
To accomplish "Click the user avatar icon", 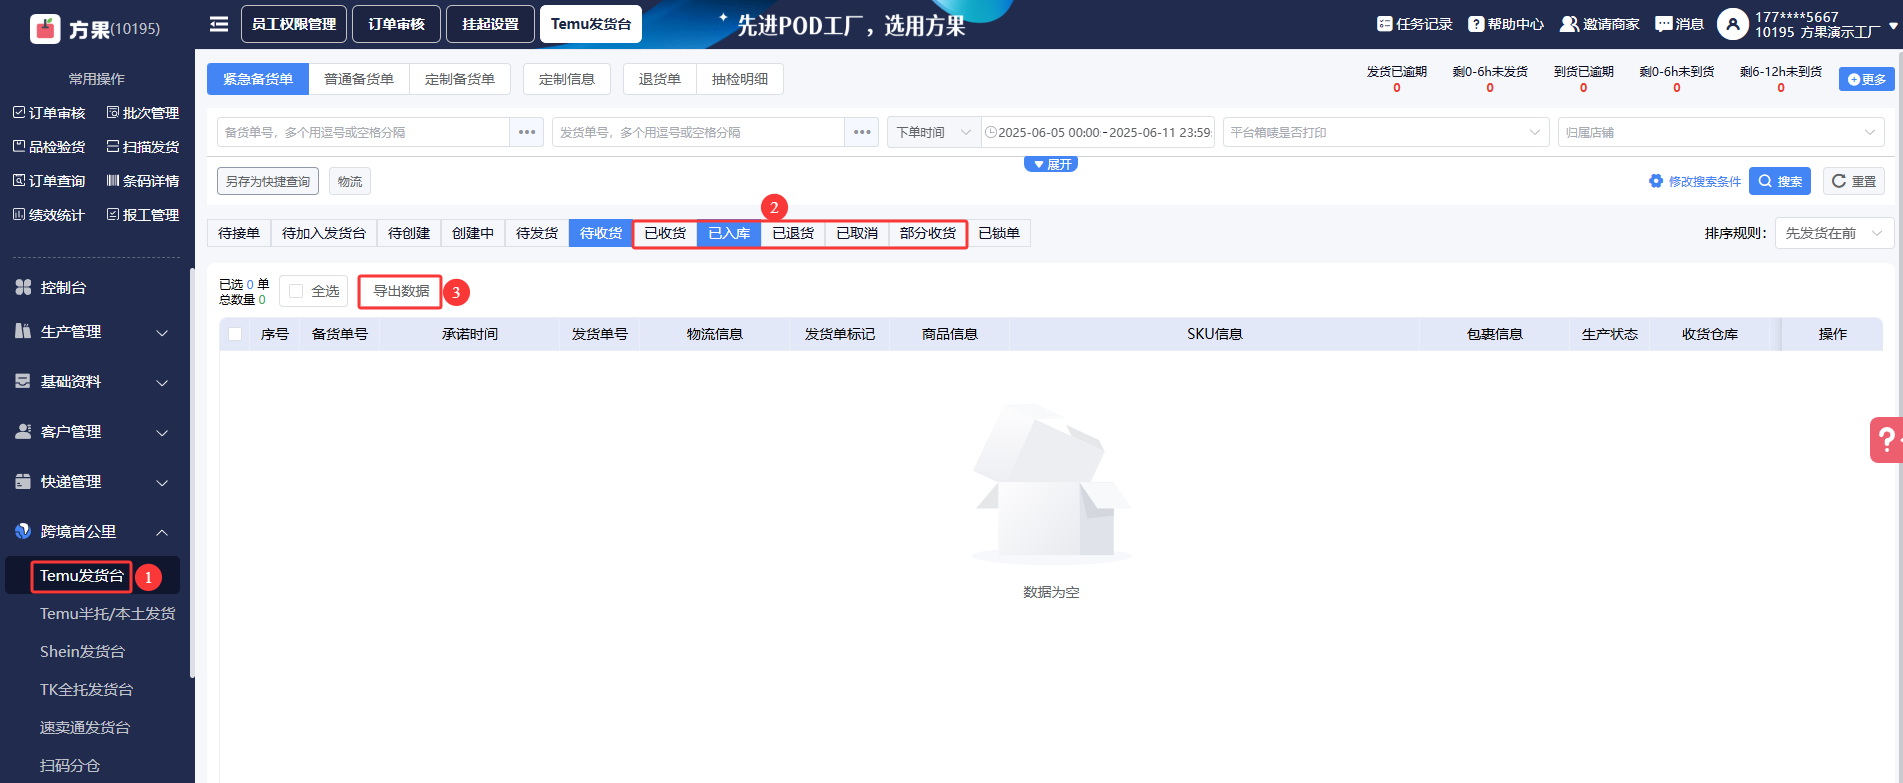I will [1732, 24].
